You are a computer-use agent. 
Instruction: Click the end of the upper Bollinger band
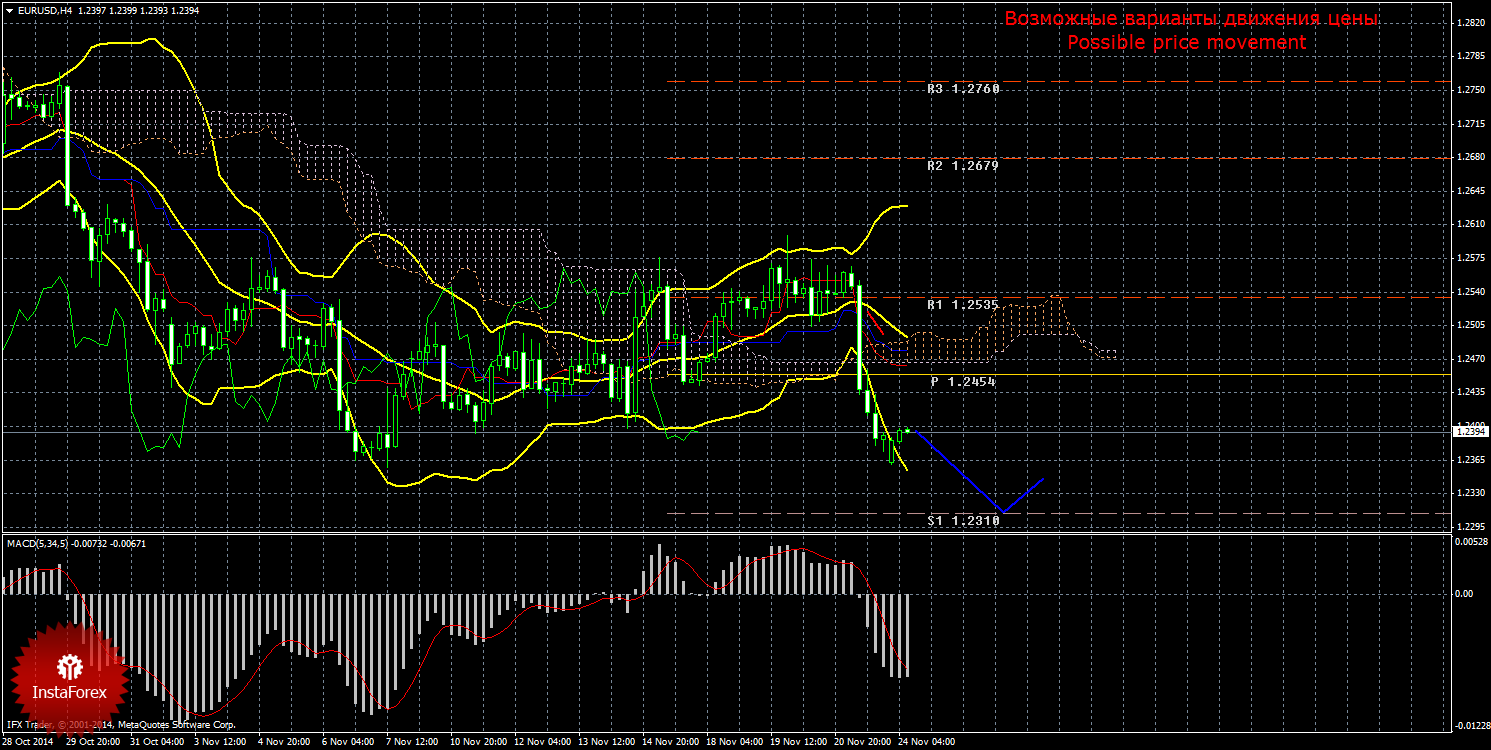click(904, 206)
